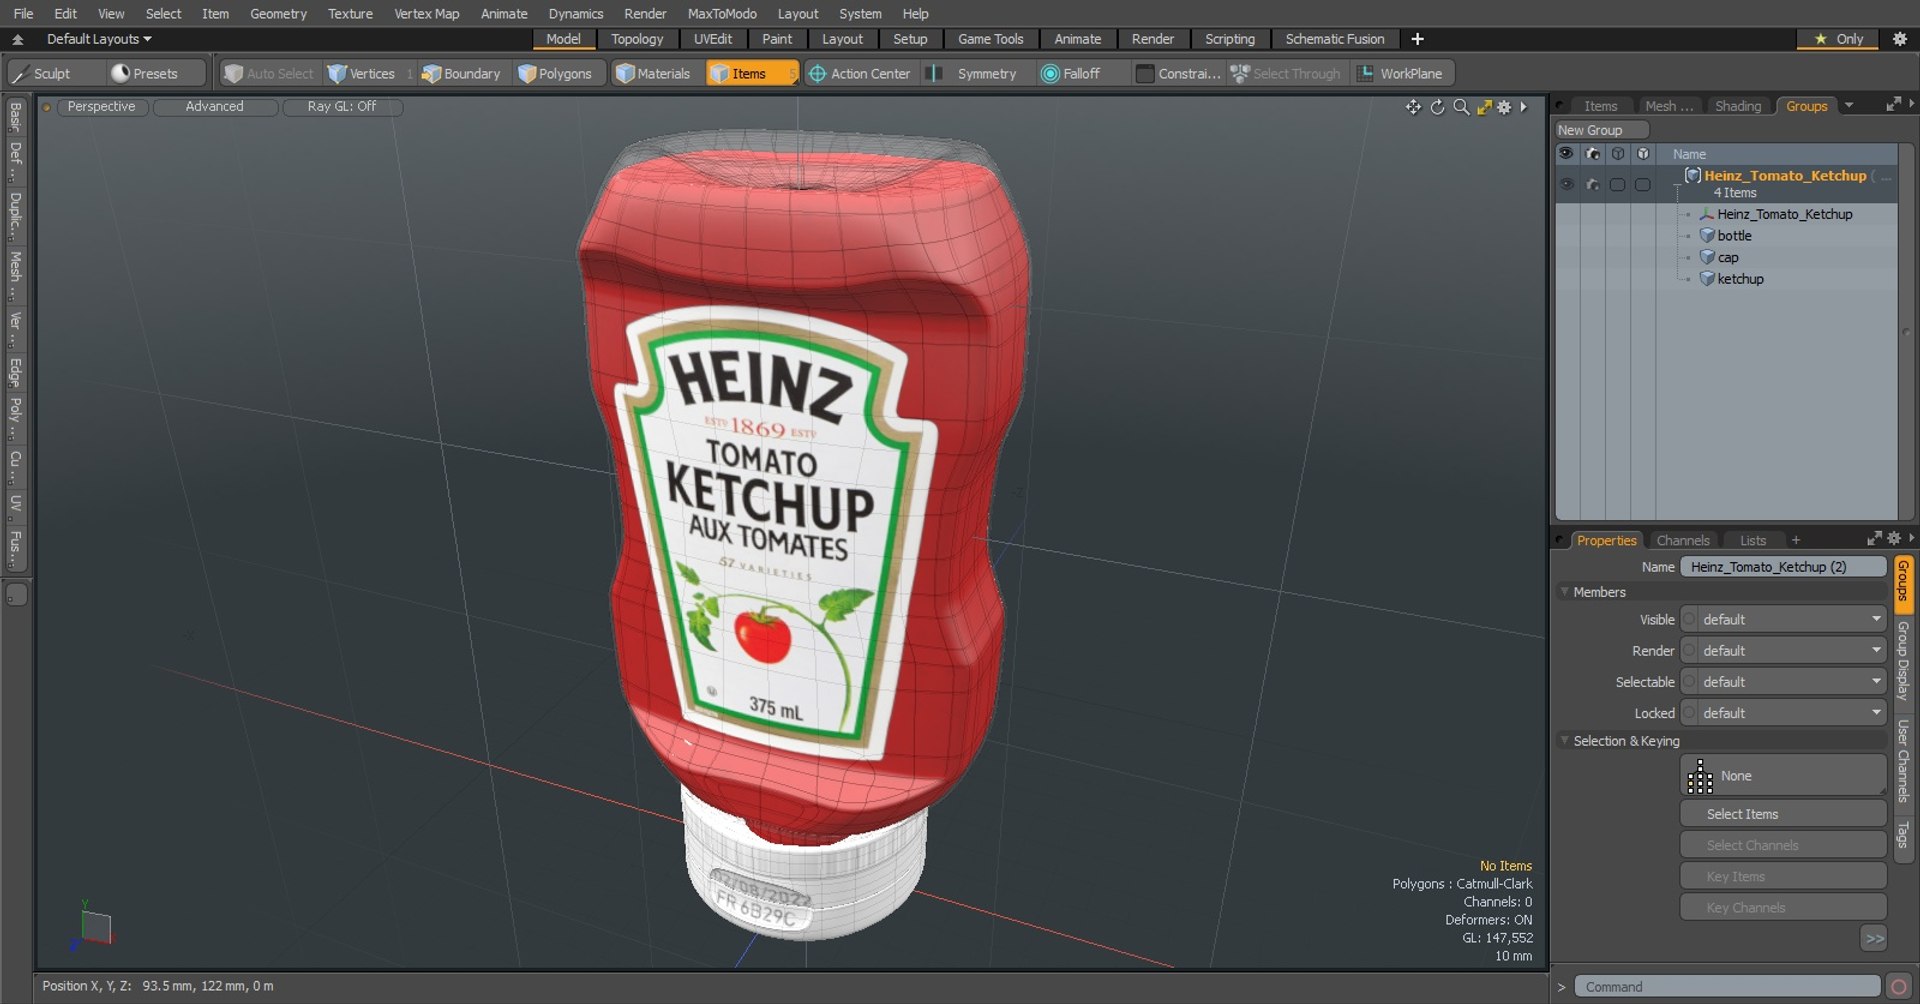Select the Sculpt tool

54,73
